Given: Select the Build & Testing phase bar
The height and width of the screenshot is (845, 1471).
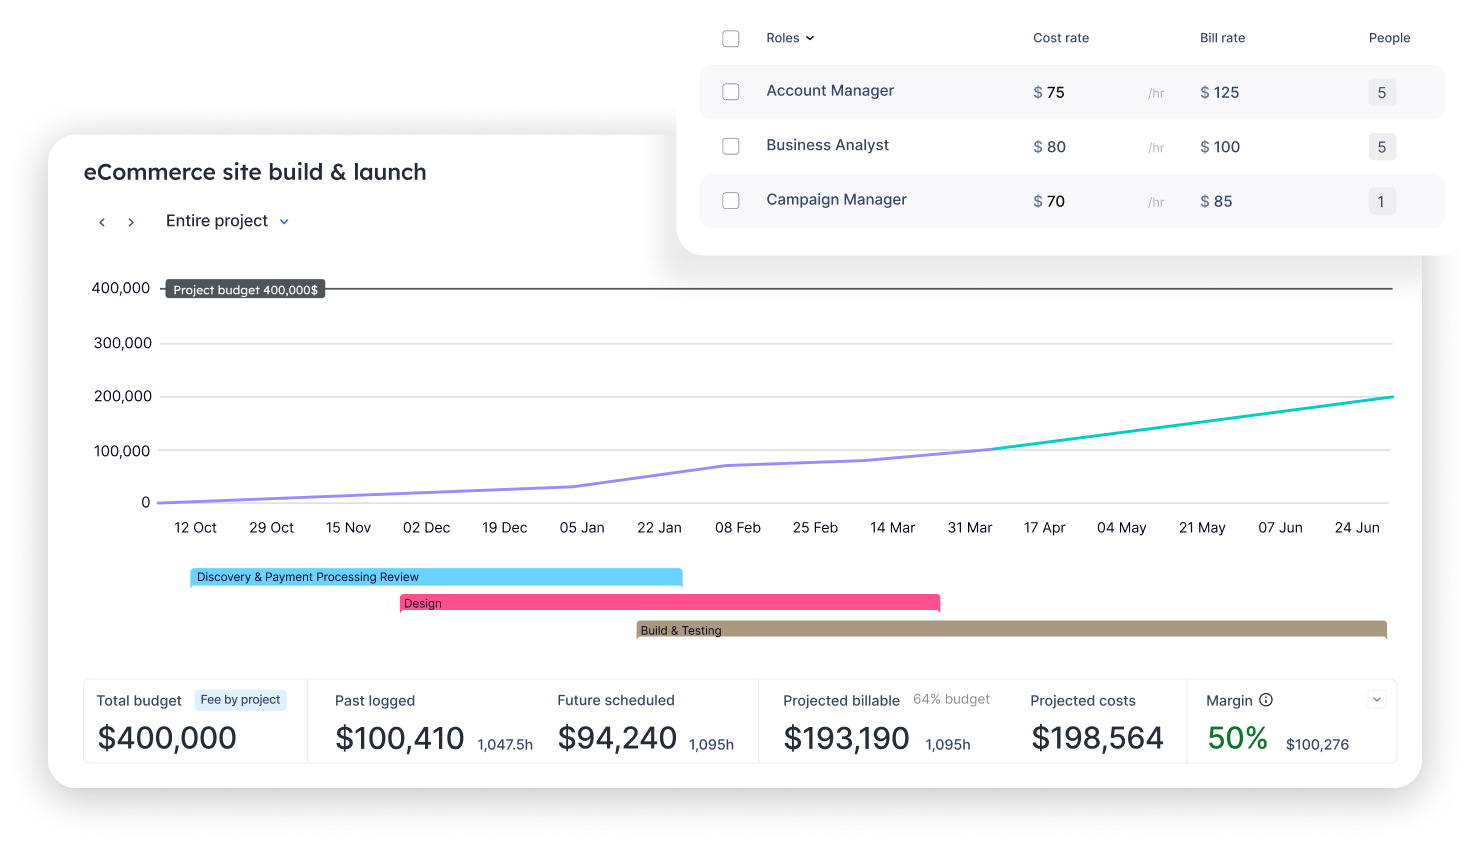Looking at the screenshot, I should [x=1011, y=630].
